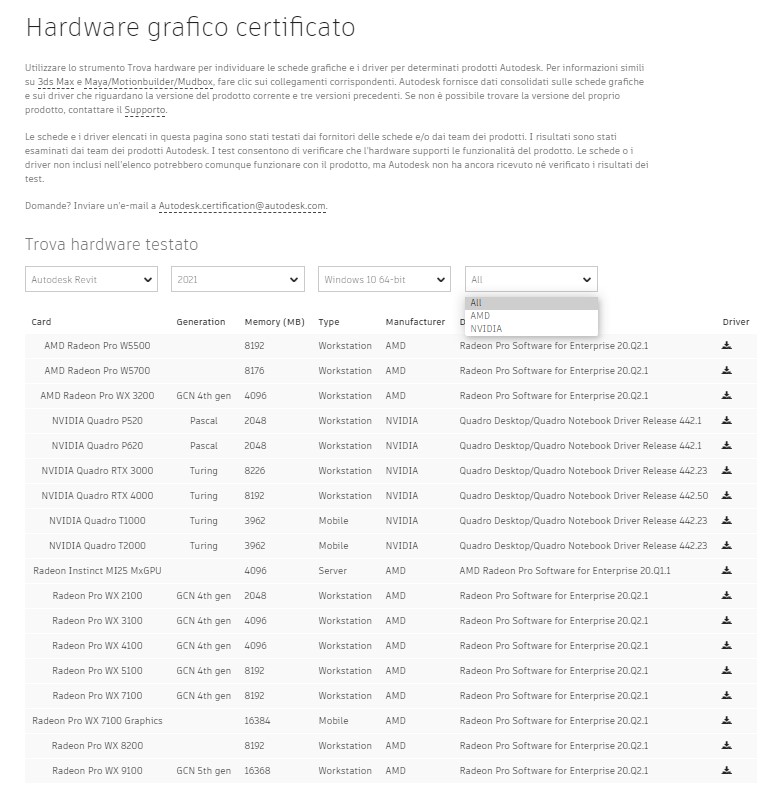Download driver for NVIDIA Quadro RTX 3000
The image size is (769, 789).
[726, 470]
